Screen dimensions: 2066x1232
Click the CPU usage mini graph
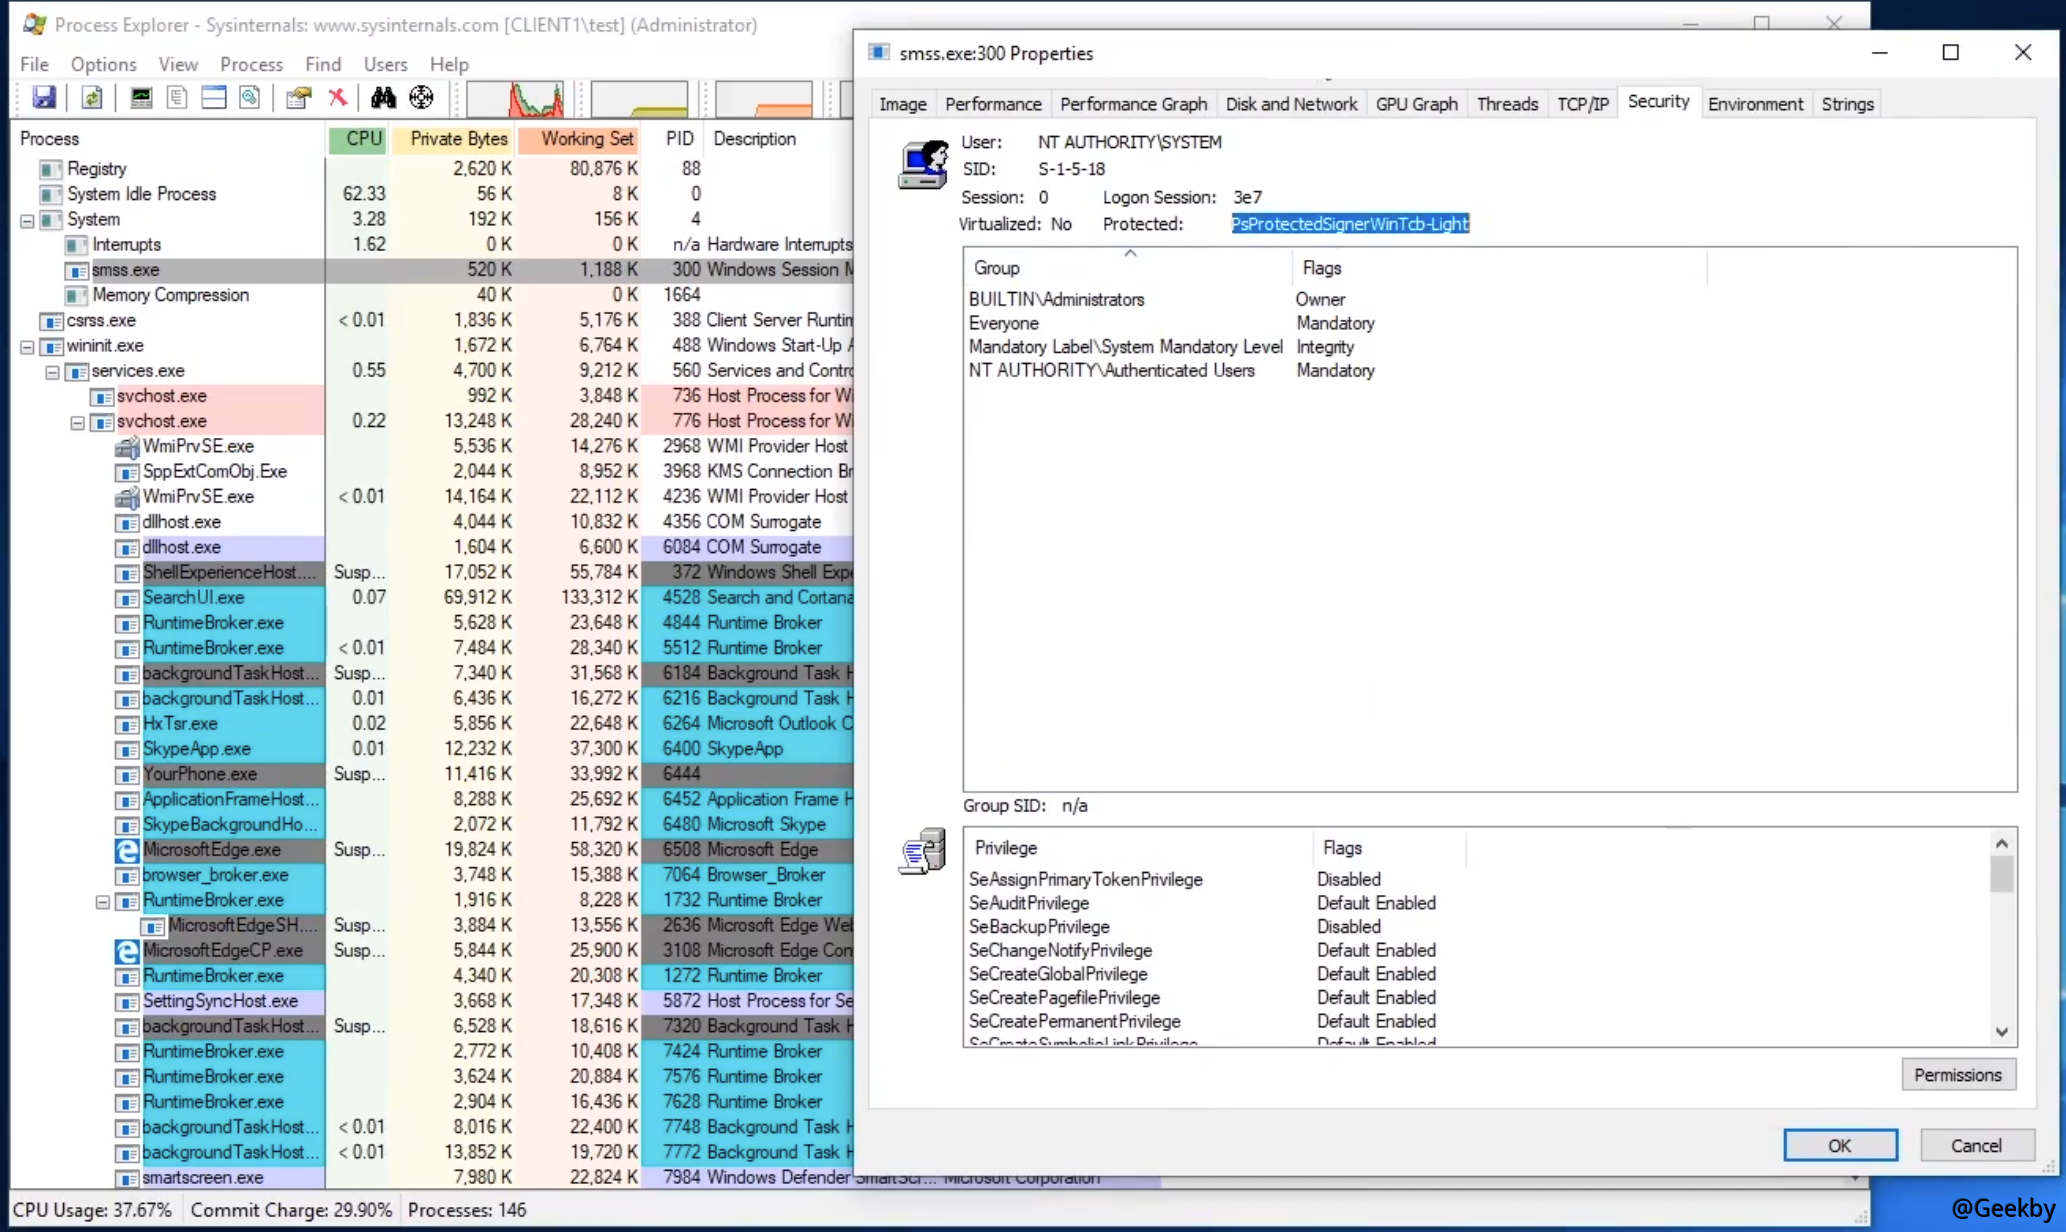pos(516,98)
